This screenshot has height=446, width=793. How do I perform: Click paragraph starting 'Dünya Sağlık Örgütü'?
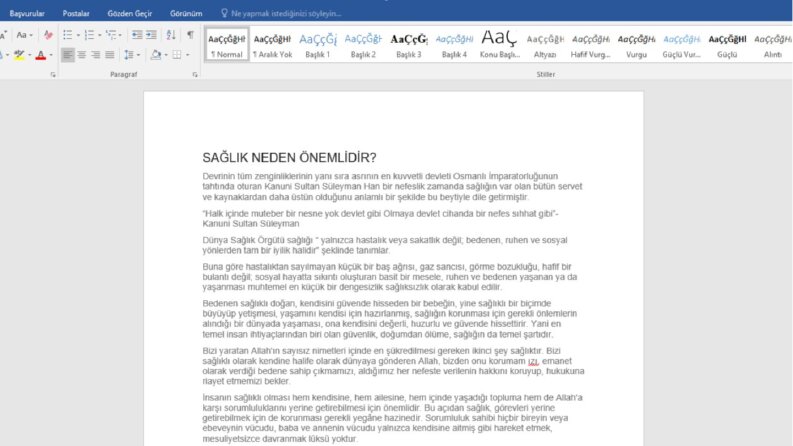(385, 245)
